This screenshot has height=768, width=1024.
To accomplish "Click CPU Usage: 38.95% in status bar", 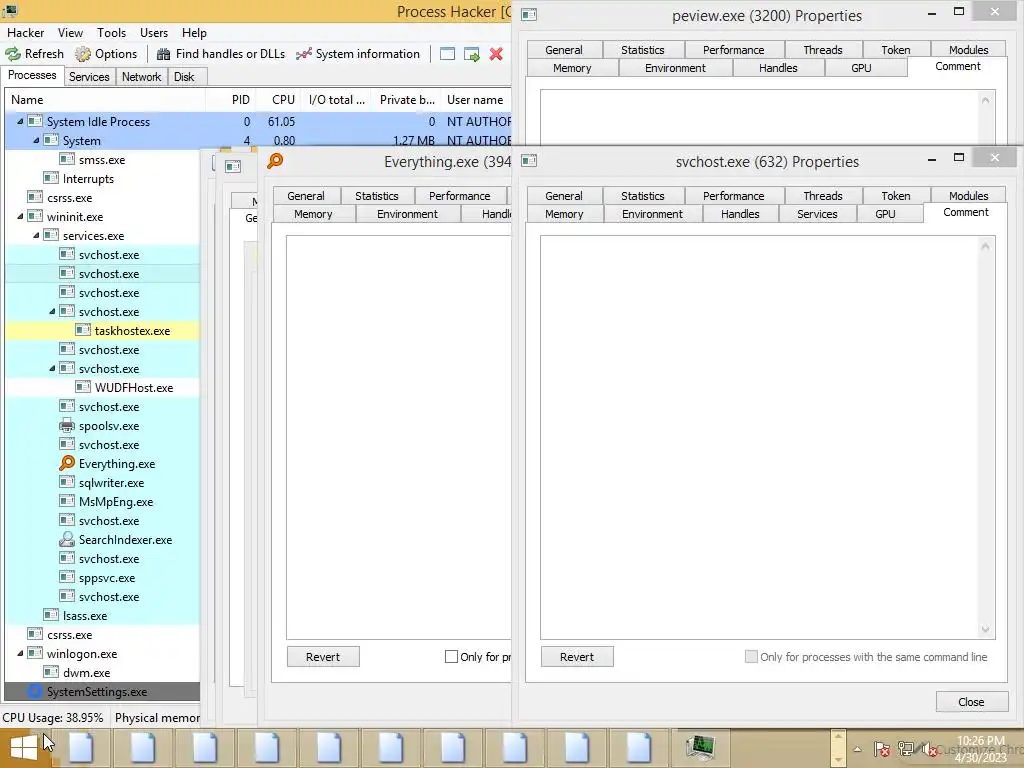I will coord(53,718).
